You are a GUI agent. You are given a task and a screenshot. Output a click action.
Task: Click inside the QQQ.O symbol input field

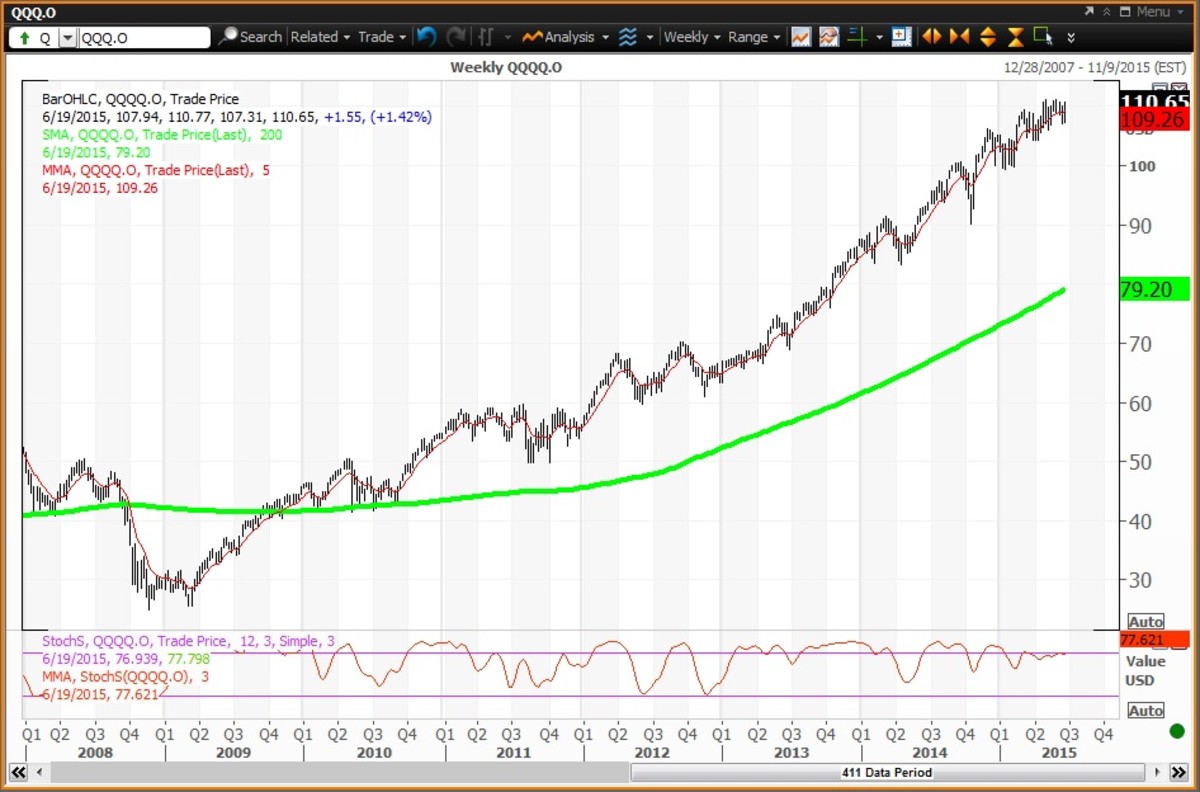point(145,37)
